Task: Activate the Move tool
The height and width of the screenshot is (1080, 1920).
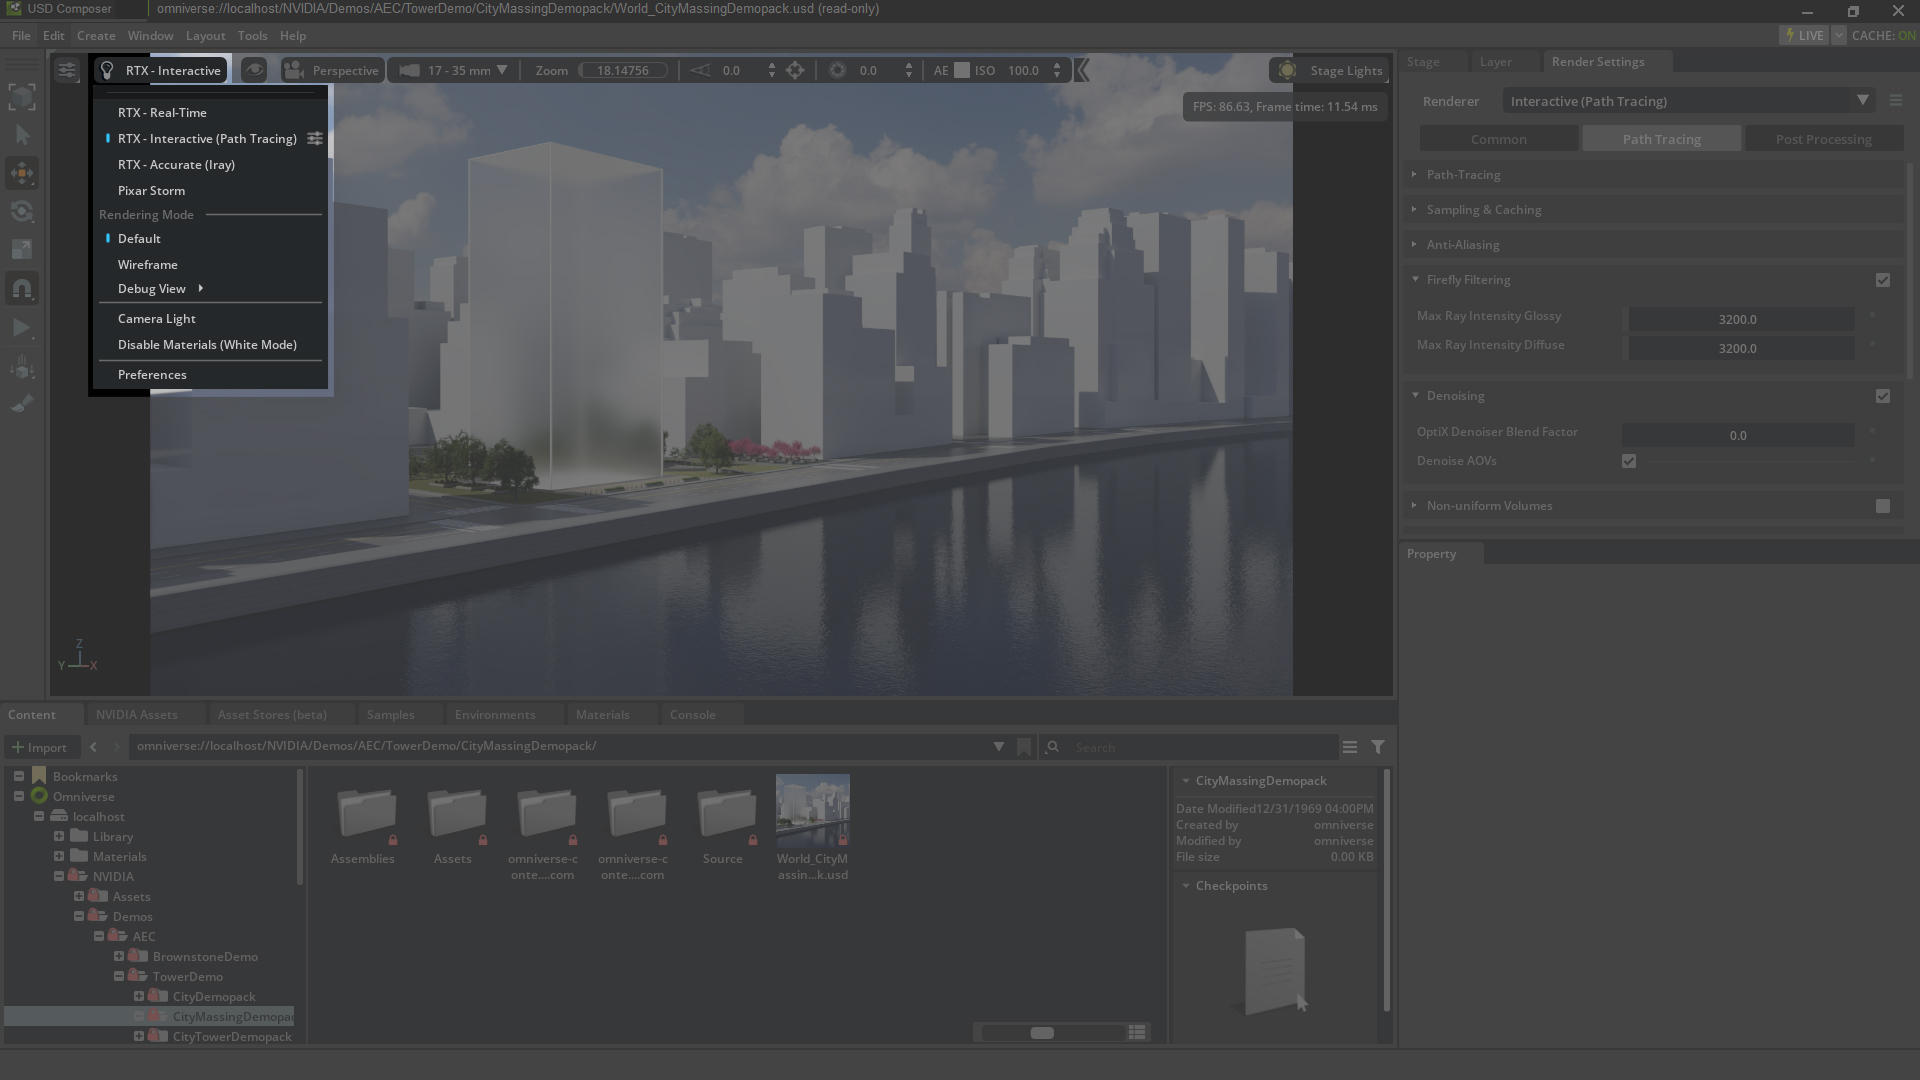Action: (x=22, y=173)
